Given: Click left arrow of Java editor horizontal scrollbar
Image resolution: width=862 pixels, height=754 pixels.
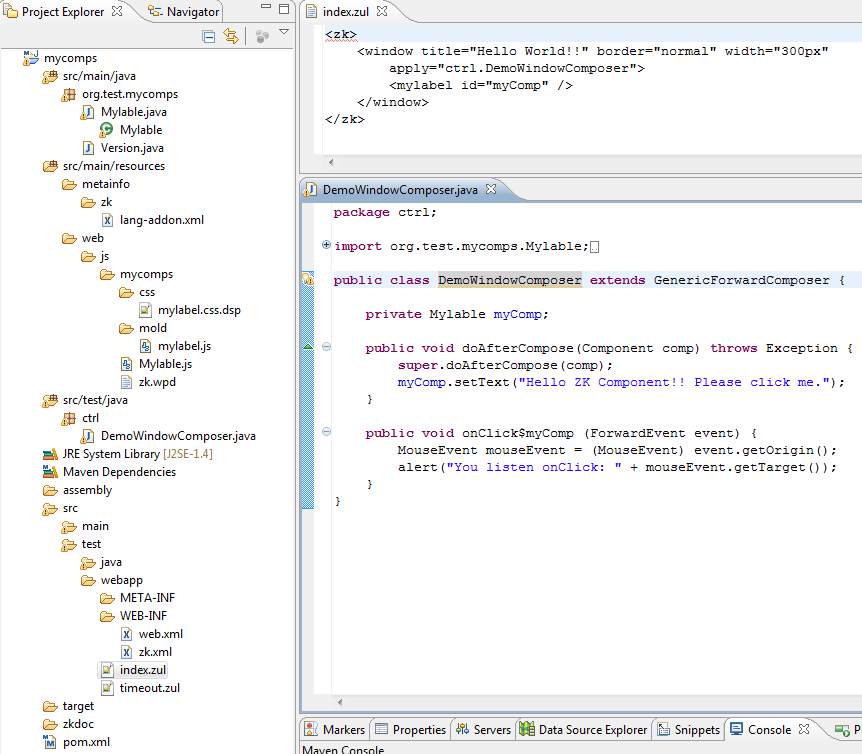Looking at the screenshot, I should click(x=340, y=702).
